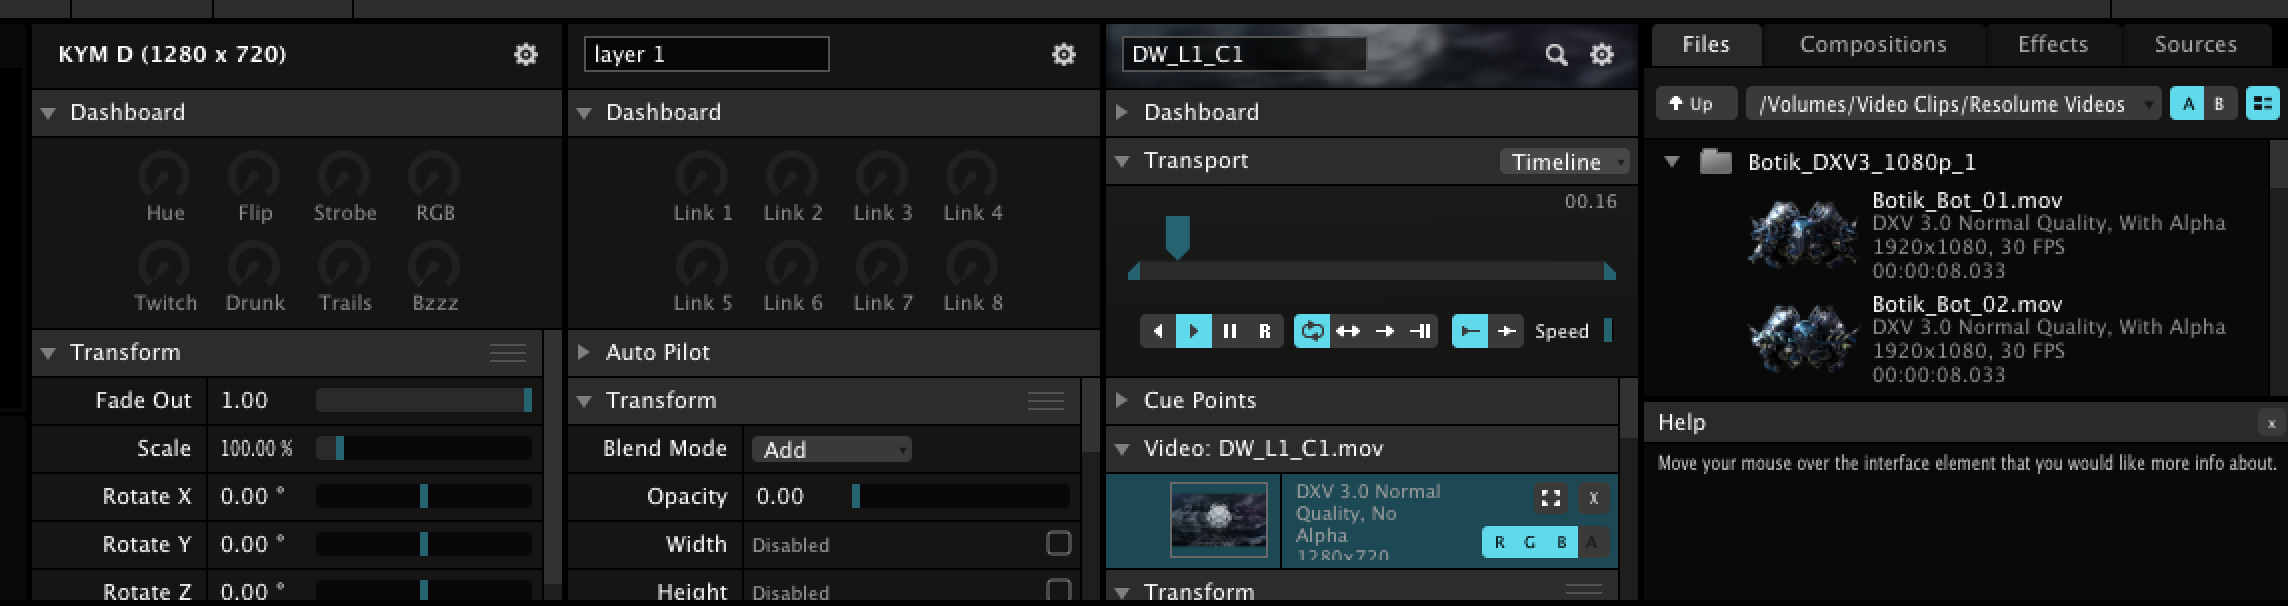Switch to the Compositions tab

pos(1872,45)
